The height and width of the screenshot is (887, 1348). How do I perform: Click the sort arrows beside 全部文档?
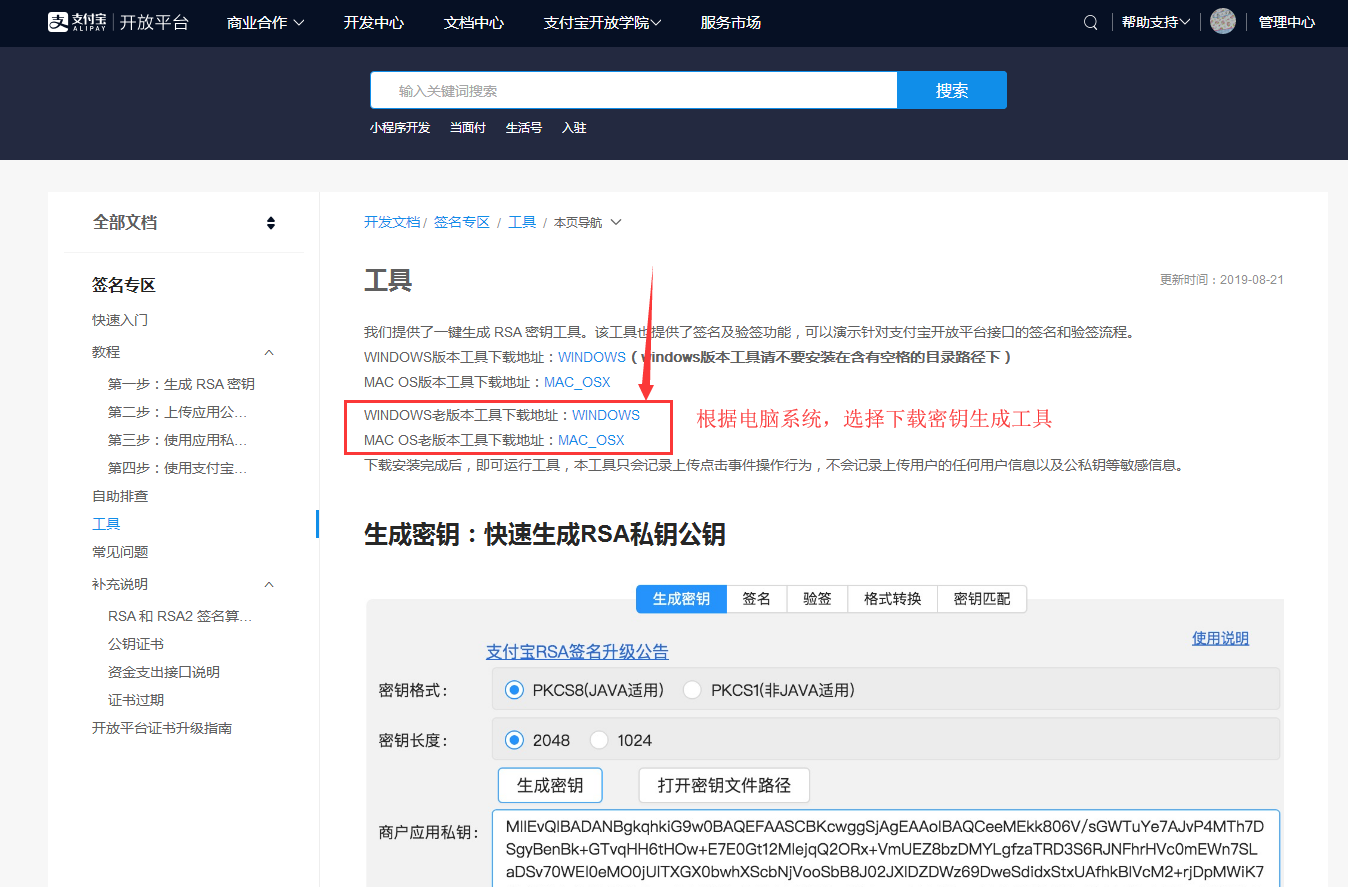(271, 223)
